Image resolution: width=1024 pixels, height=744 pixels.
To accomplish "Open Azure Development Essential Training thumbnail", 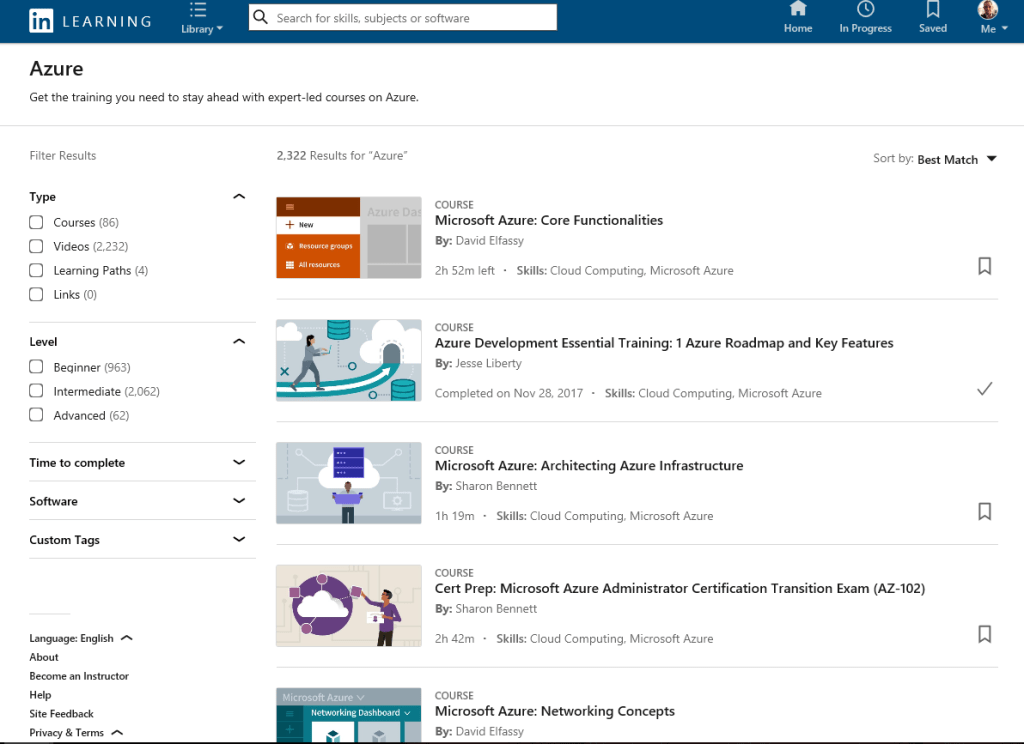I will pyautogui.click(x=349, y=361).
